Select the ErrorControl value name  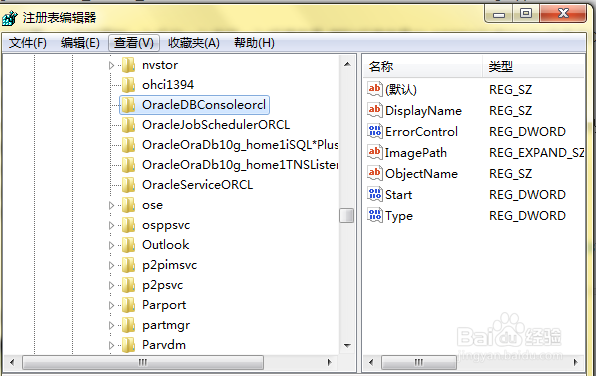pos(421,132)
